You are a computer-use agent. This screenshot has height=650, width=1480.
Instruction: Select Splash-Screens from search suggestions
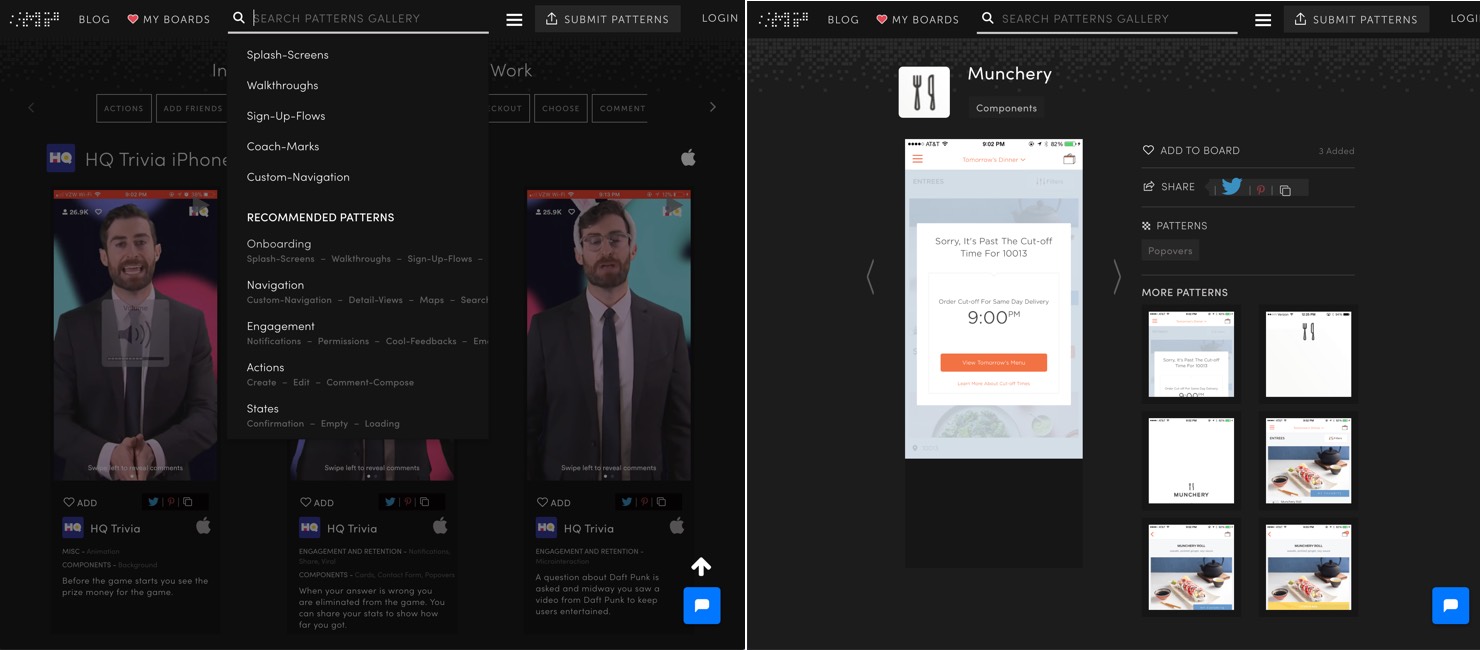(x=287, y=55)
